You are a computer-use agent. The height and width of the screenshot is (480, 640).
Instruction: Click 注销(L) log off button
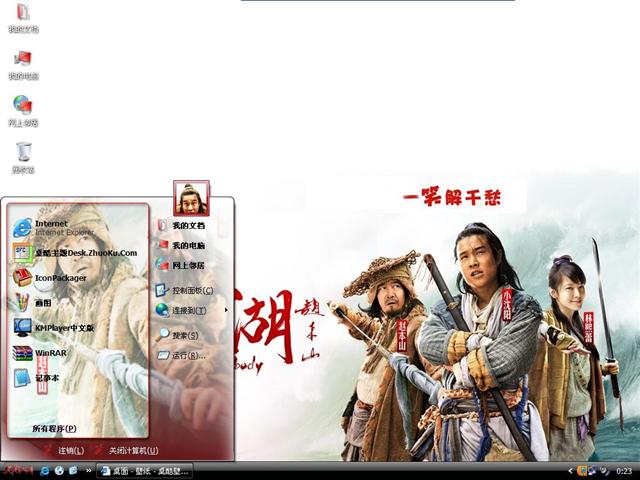pos(64,451)
